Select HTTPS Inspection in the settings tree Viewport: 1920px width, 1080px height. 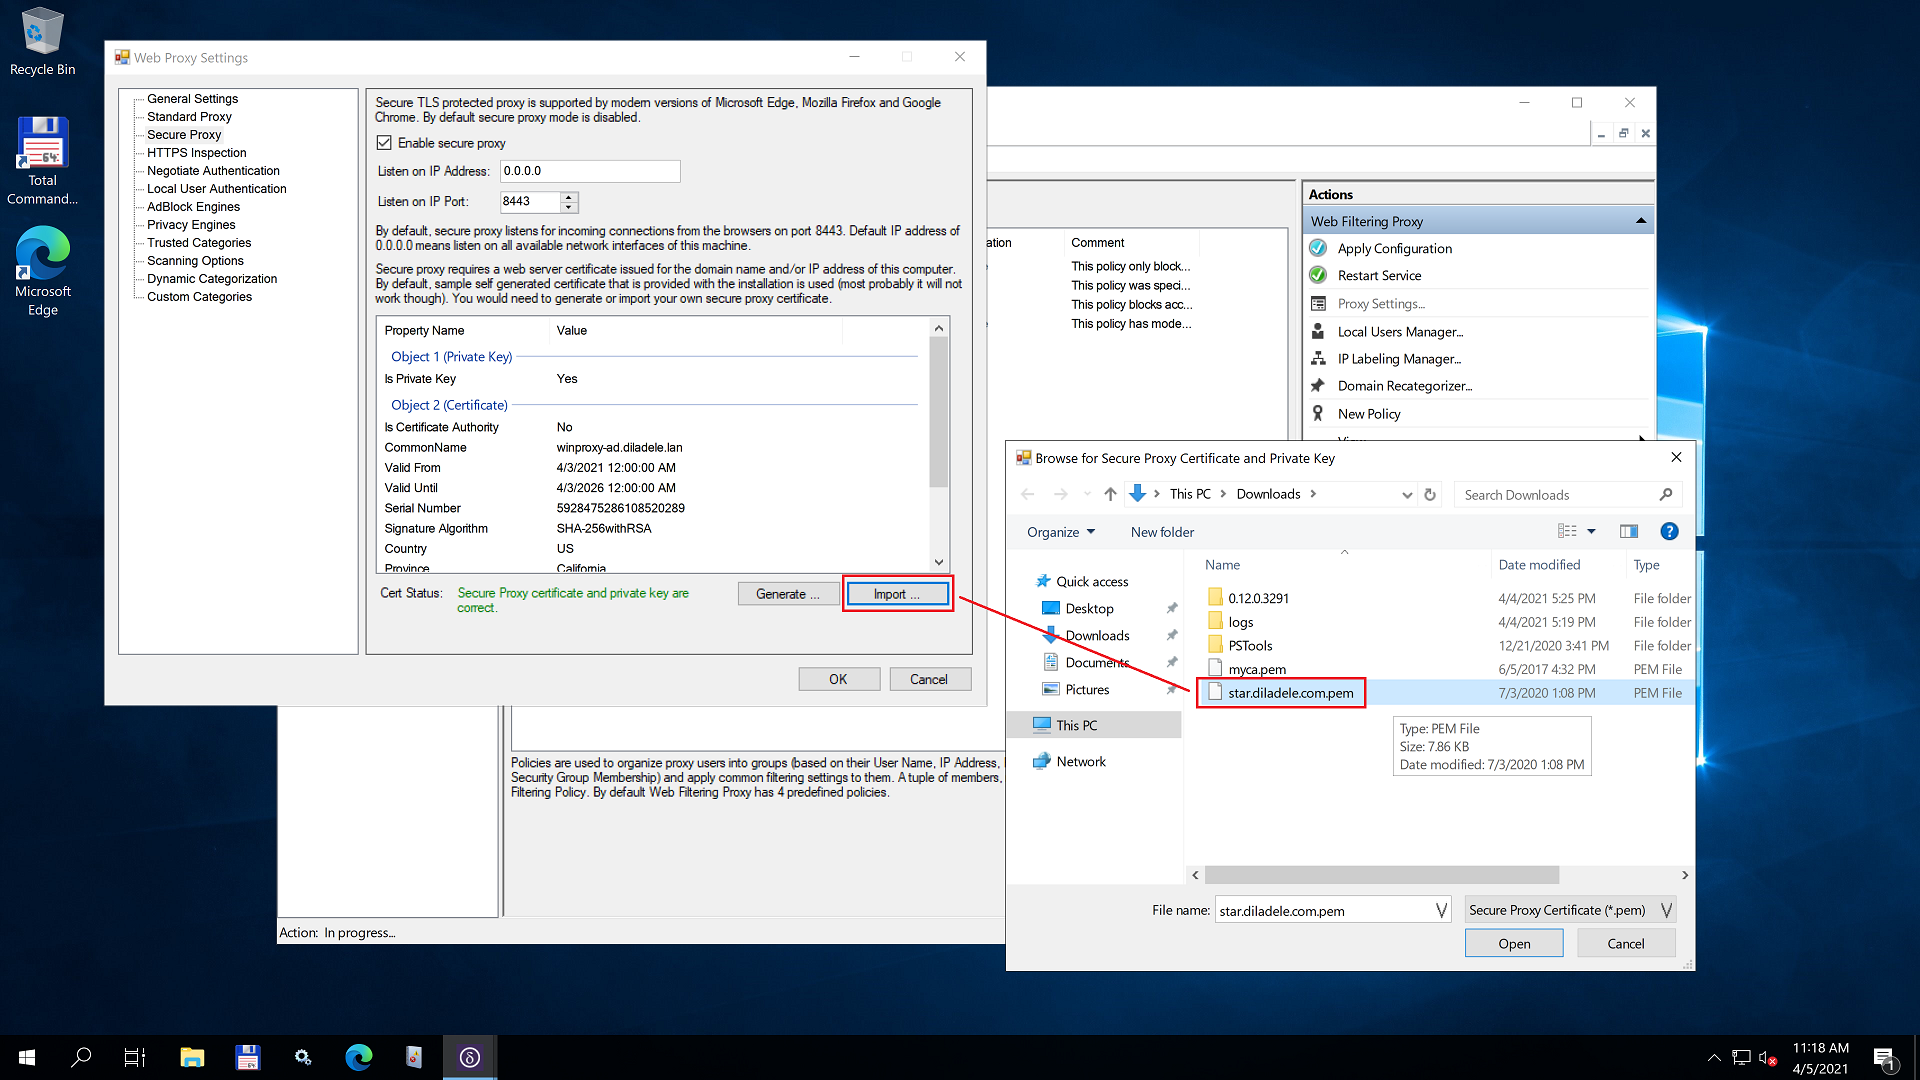pos(196,153)
